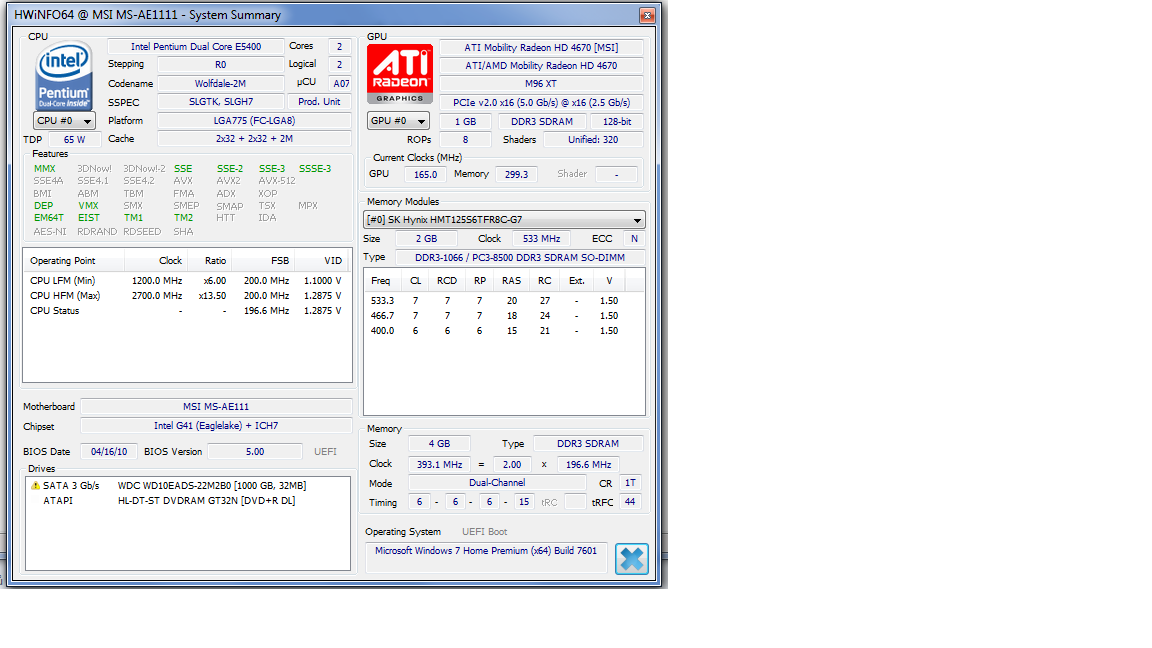Click the tRFC value 44 field
The image size is (1152, 648).
tap(630, 502)
